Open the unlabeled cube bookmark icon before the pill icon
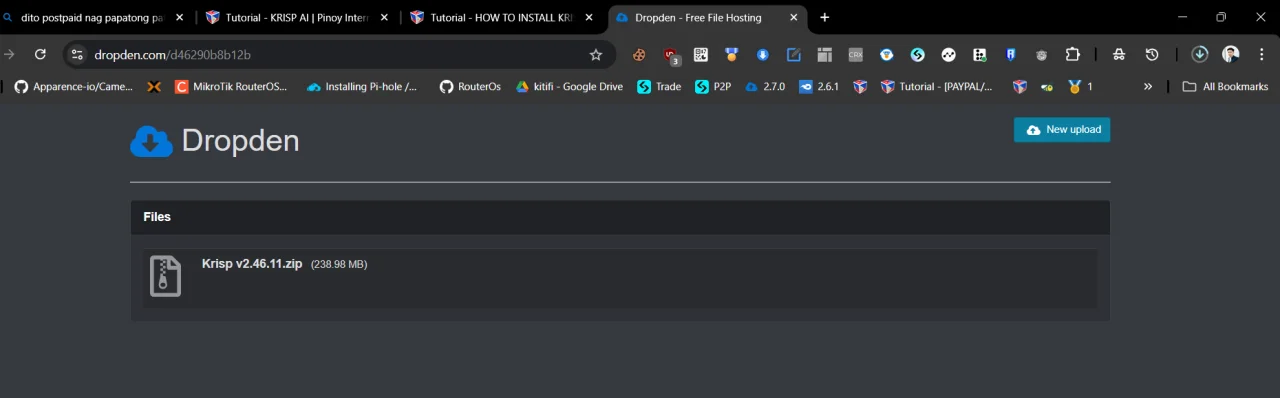This screenshot has width=1280, height=398. click(x=1019, y=87)
